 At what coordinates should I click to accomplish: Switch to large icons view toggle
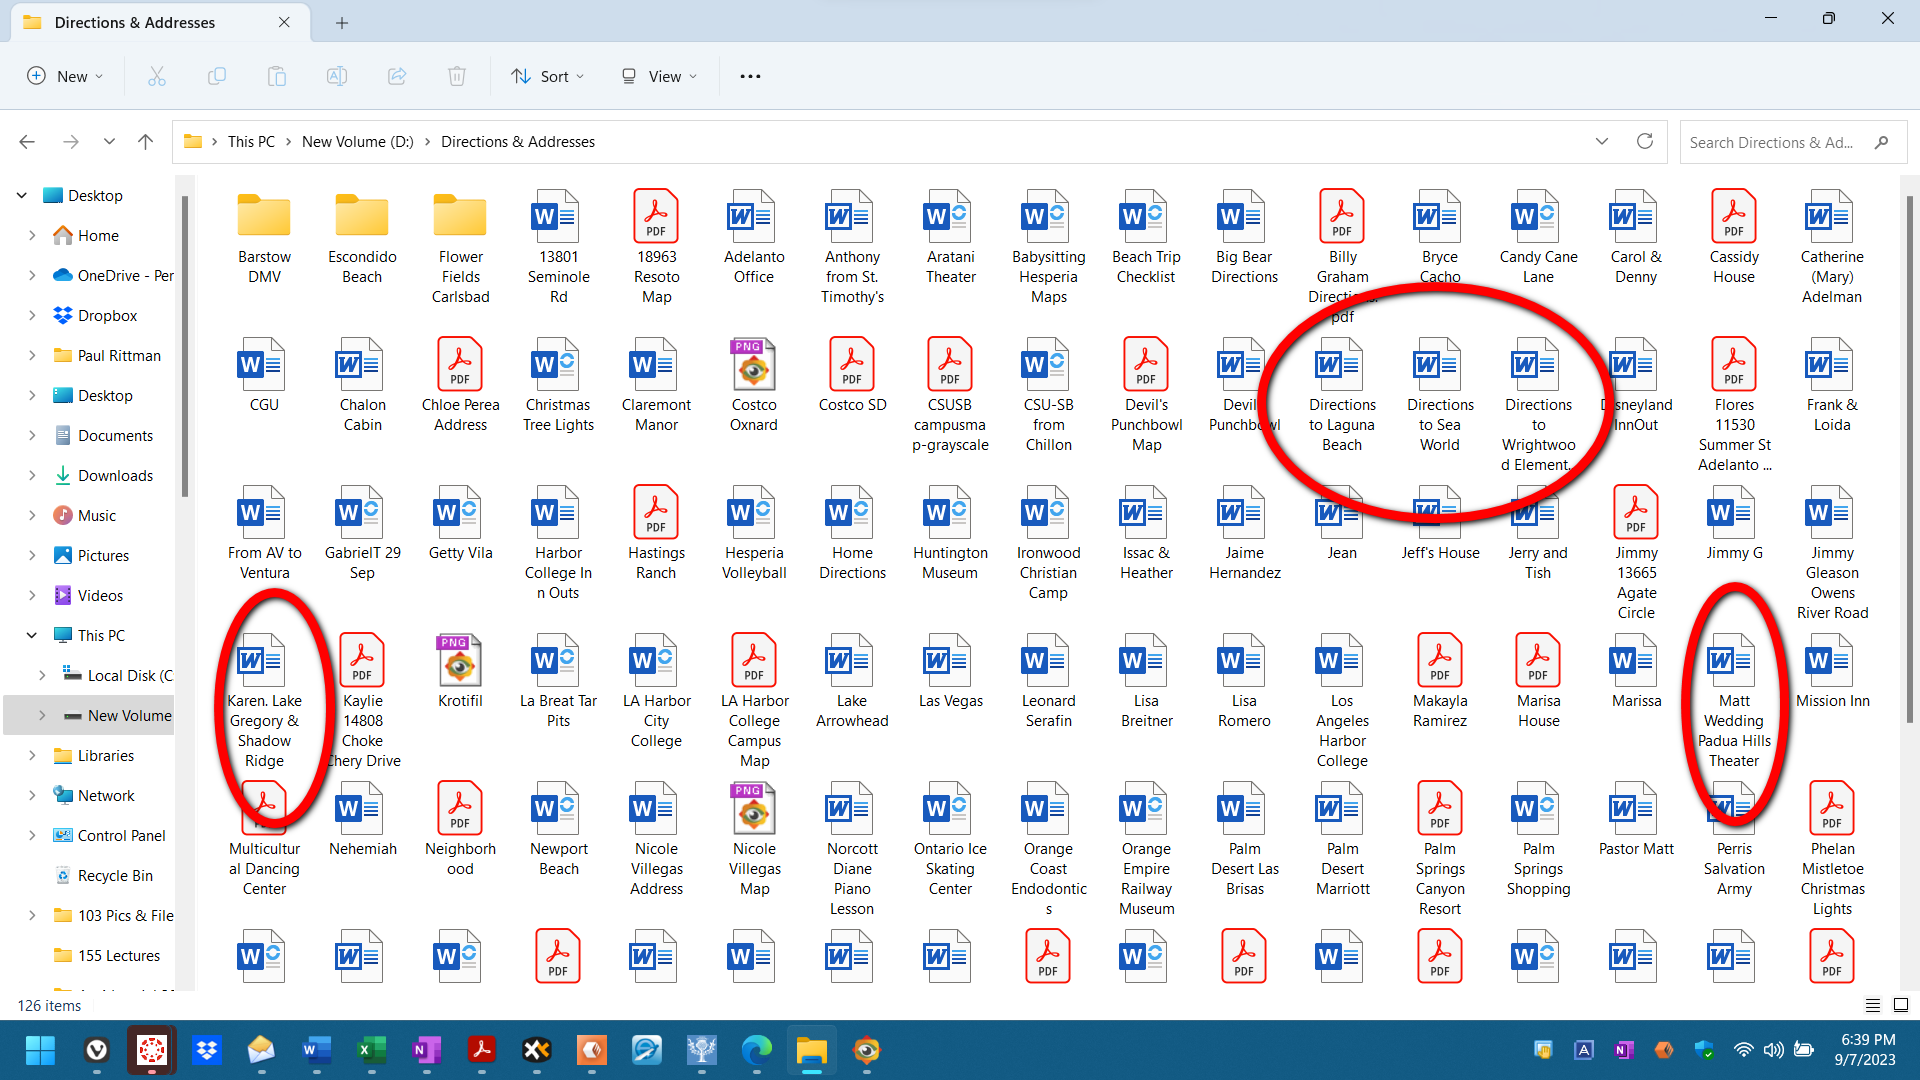(x=1901, y=1005)
